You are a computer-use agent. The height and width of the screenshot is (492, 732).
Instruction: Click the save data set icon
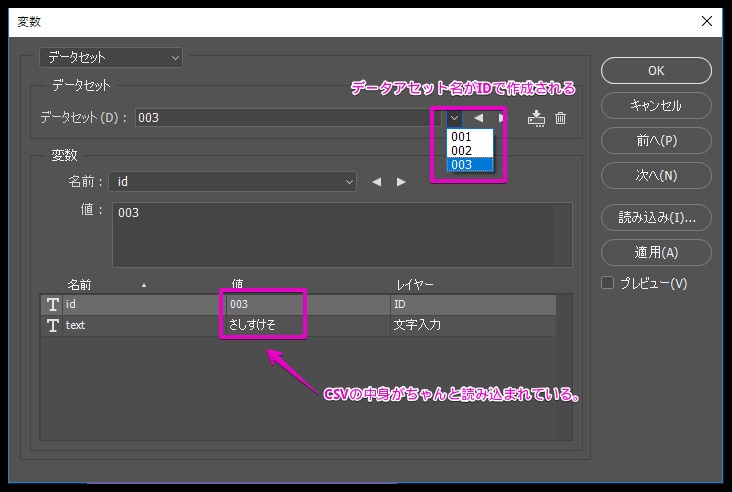(x=537, y=118)
